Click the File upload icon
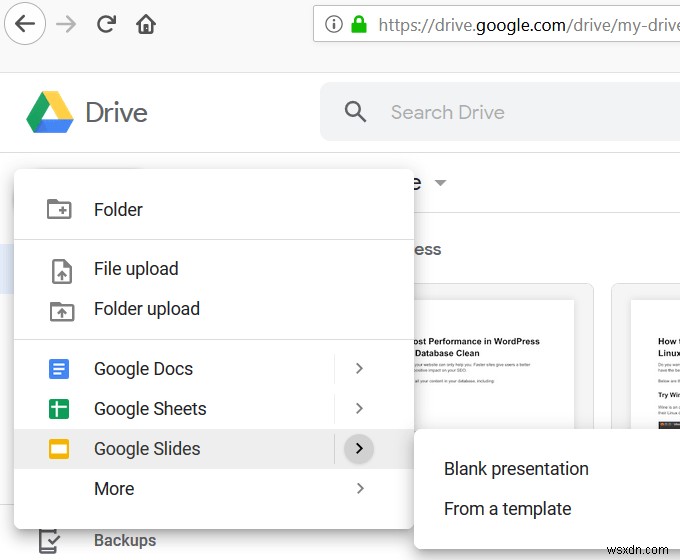Image resolution: width=680 pixels, height=560 pixels. click(x=61, y=270)
